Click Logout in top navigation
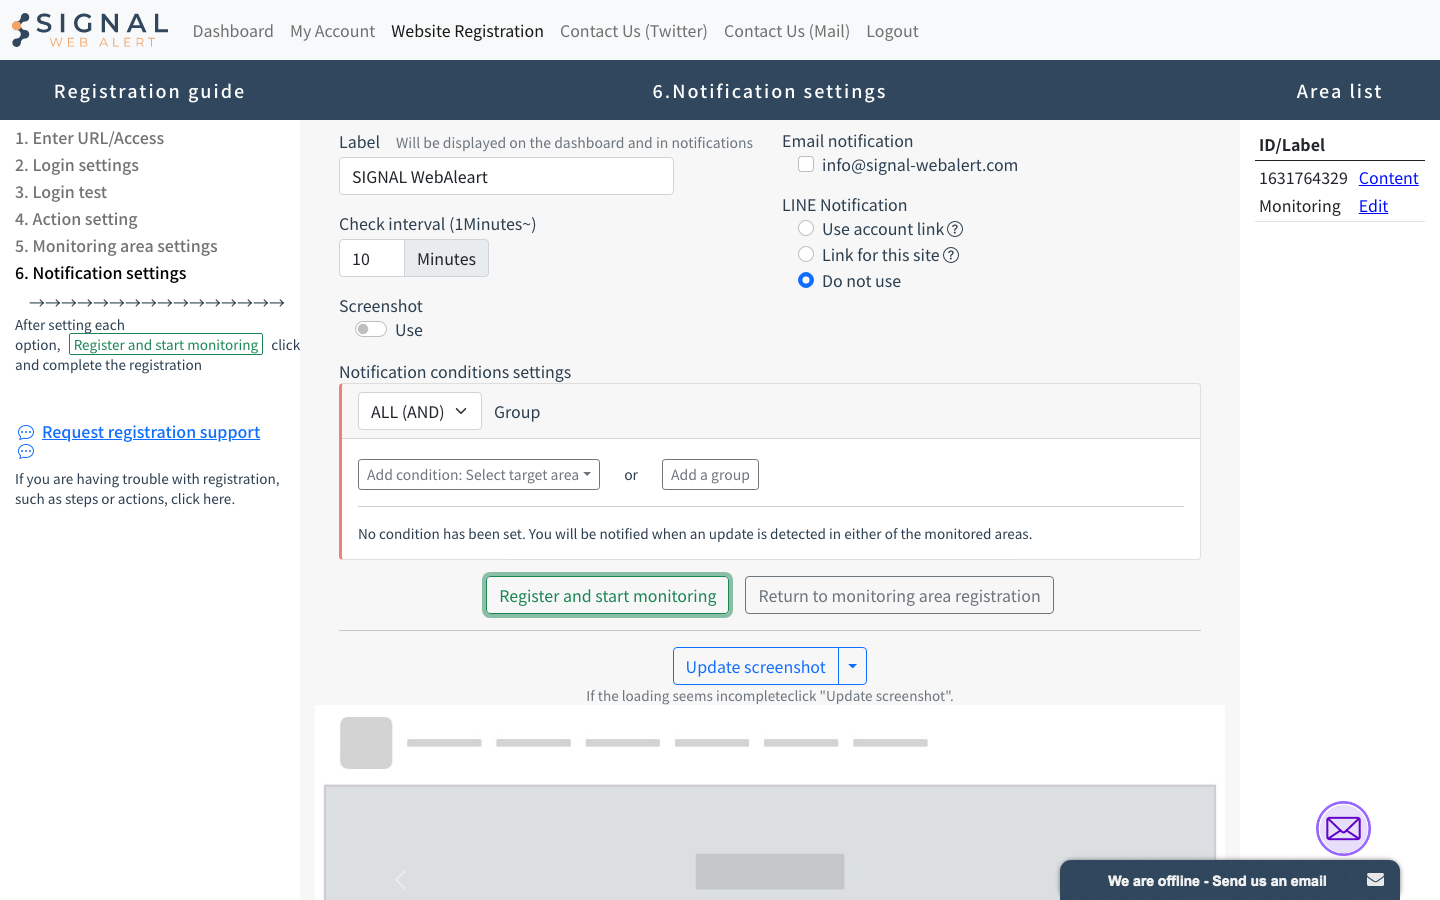Image resolution: width=1440 pixels, height=900 pixels. click(892, 31)
